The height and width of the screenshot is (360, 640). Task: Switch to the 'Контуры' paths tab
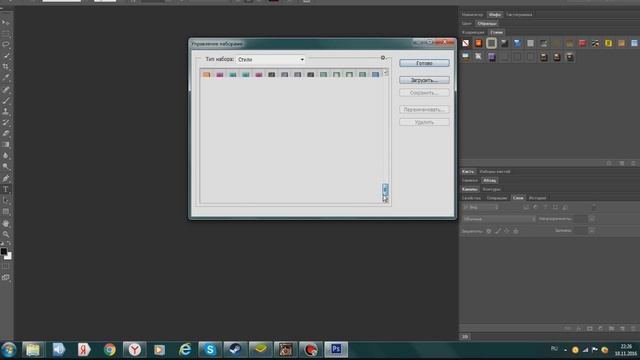pos(491,189)
